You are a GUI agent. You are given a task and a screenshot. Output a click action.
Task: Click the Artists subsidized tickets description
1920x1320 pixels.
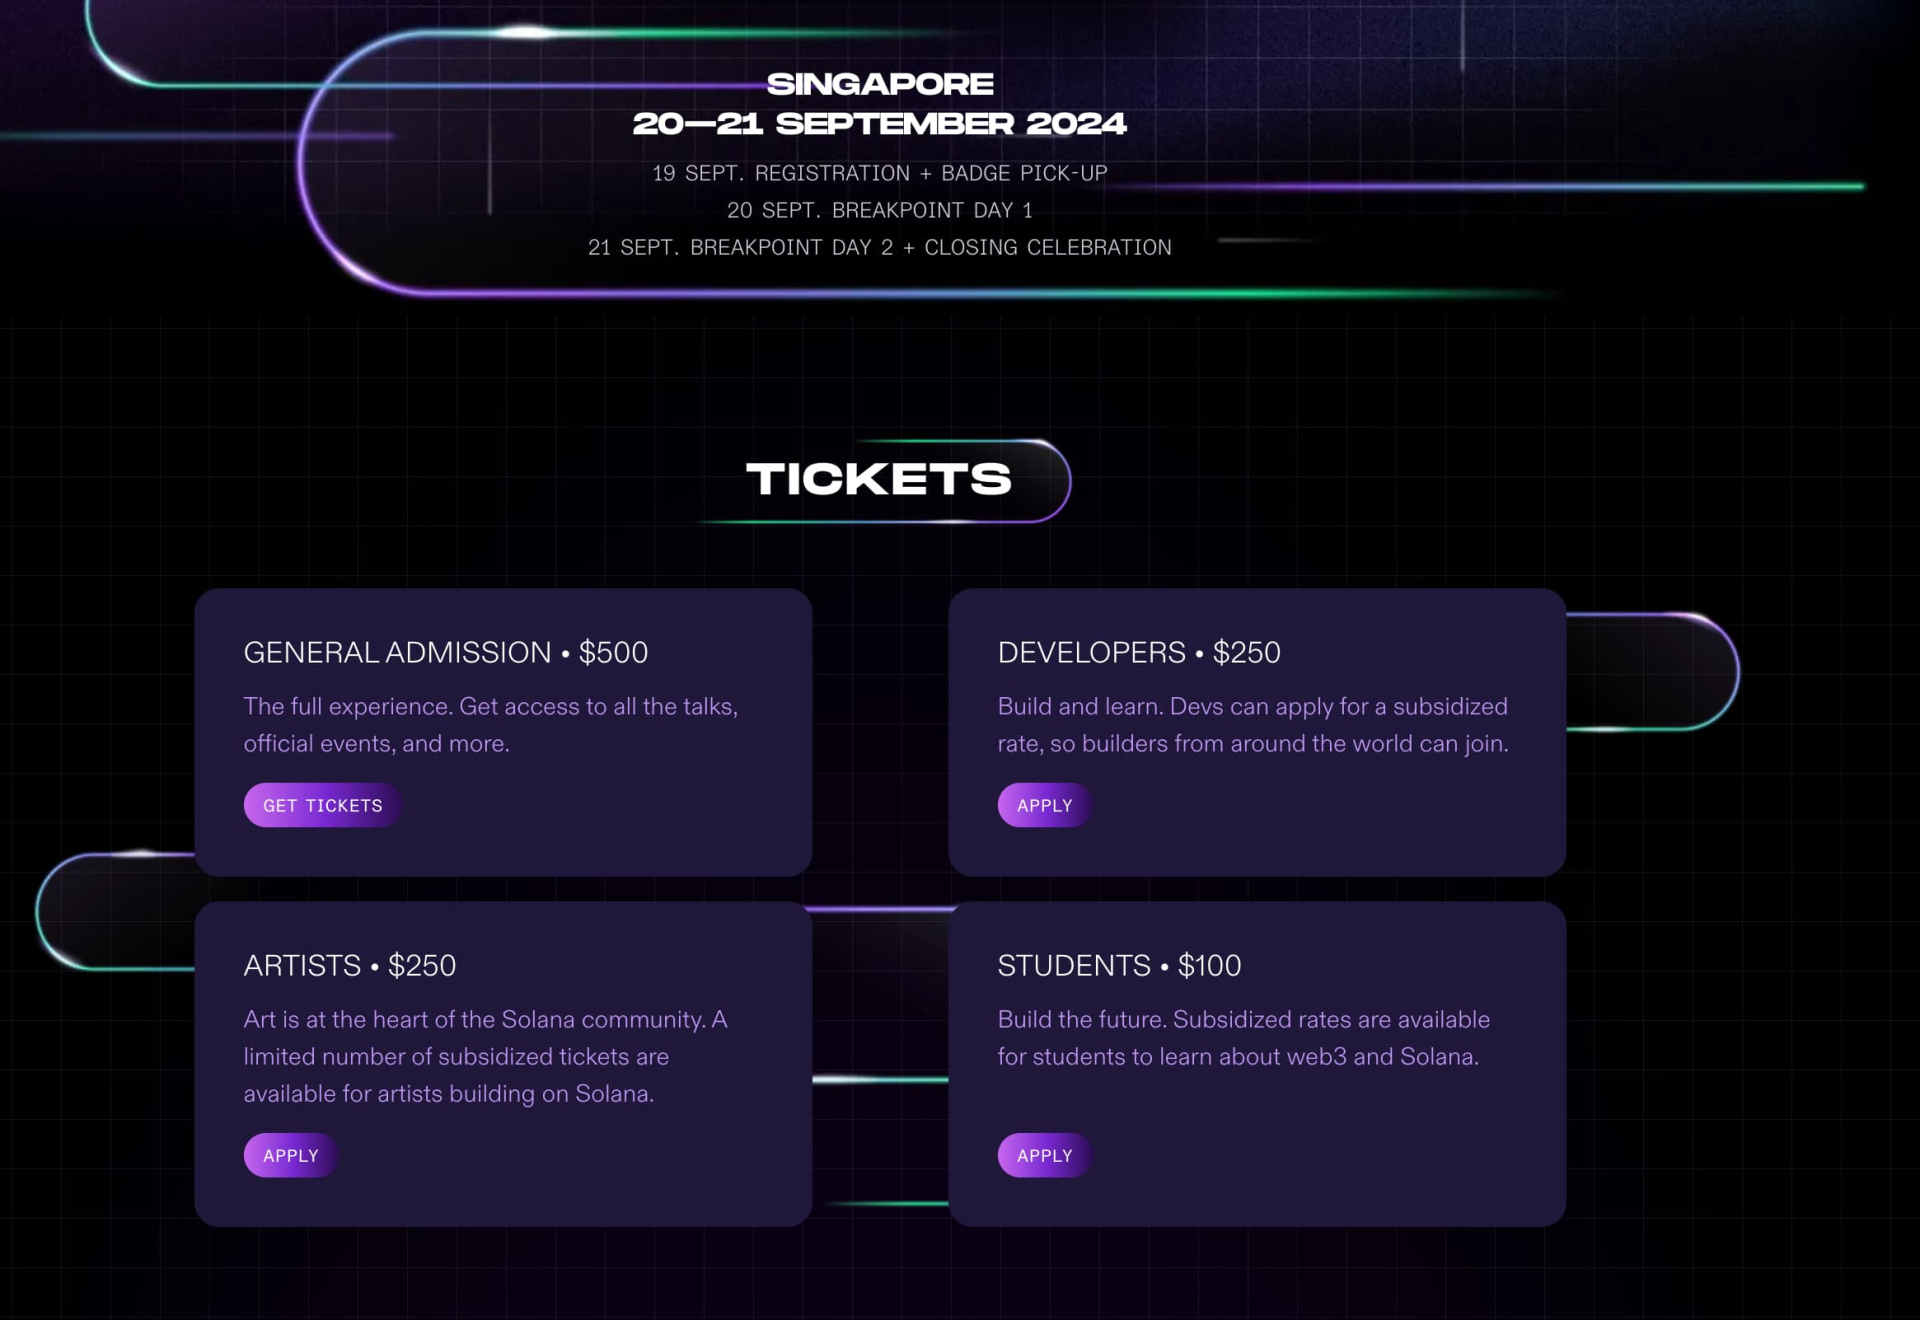point(486,1056)
